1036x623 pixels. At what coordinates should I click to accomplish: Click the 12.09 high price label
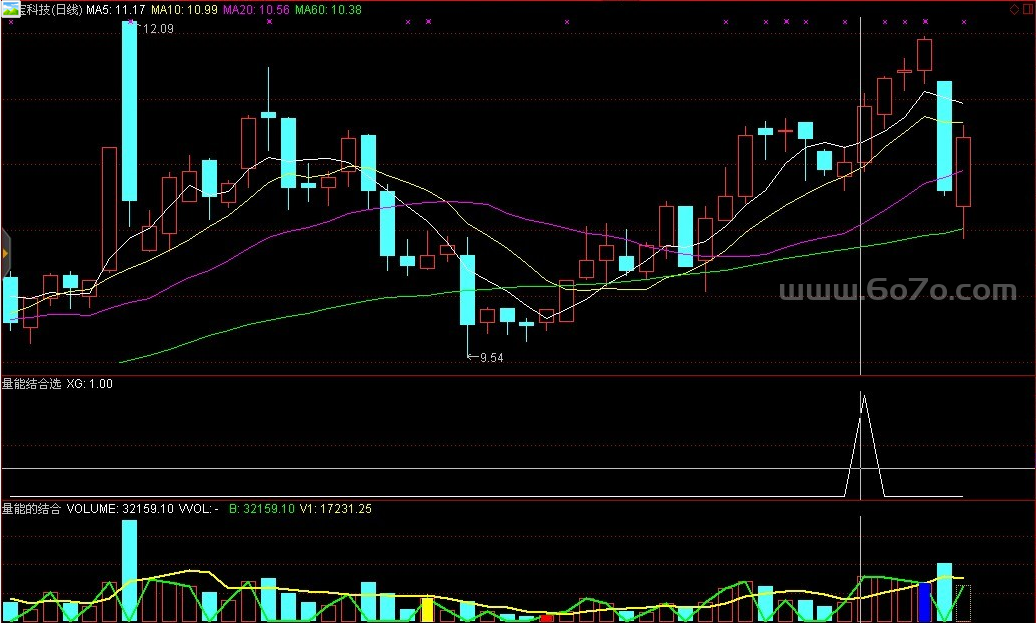point(158,28)
